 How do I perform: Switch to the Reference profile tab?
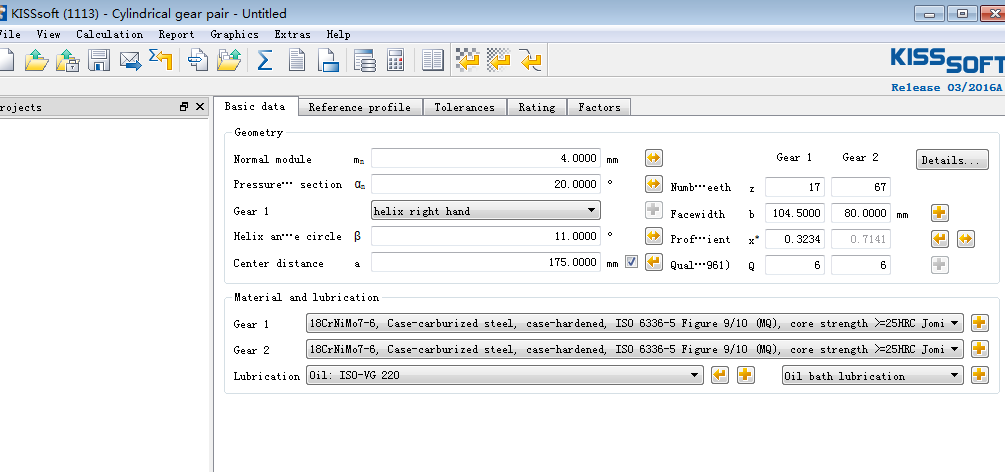click(x=360, y=107)
